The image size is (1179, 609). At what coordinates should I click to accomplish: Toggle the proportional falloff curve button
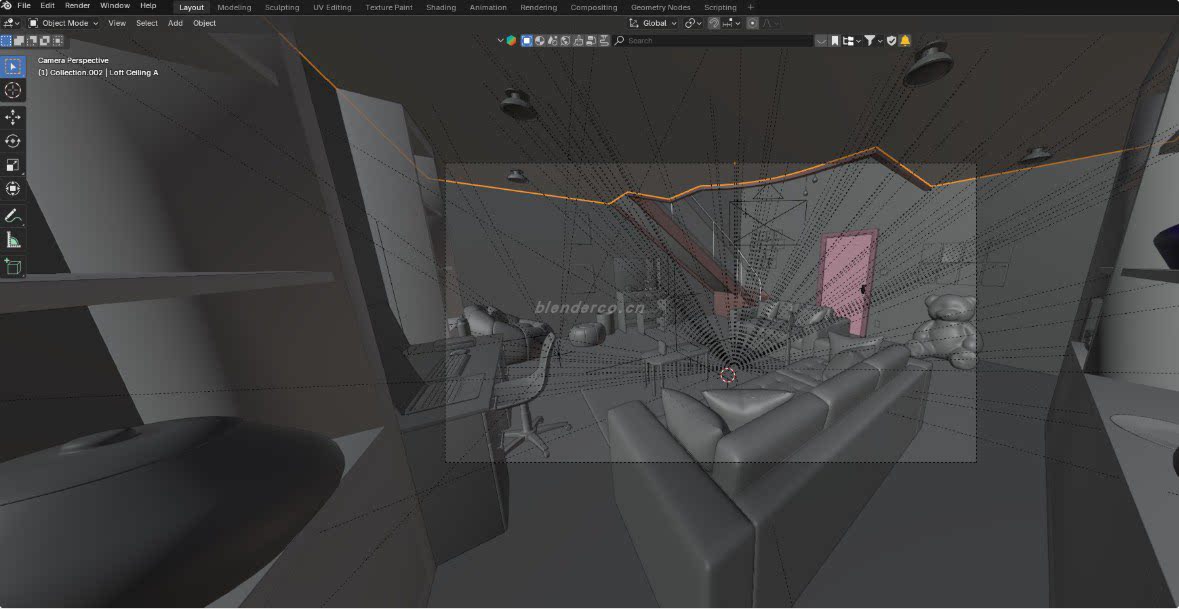point(770,23)
